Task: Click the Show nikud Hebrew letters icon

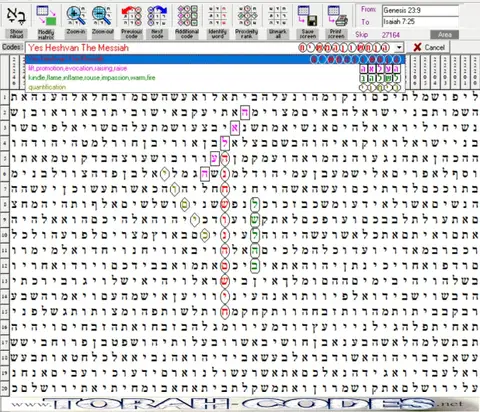Action: click(x=16, y=16)
